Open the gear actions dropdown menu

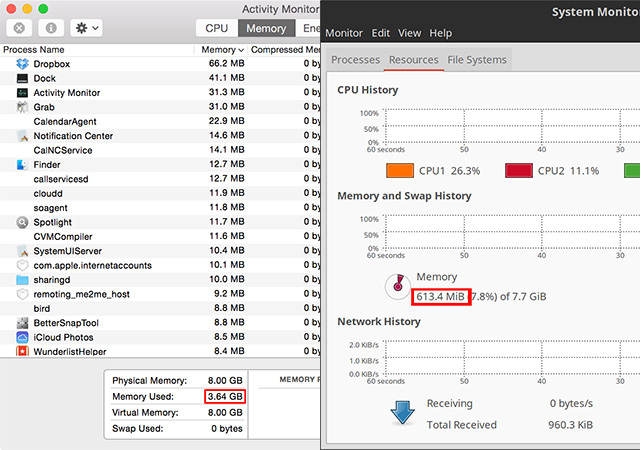tap(86, 28)
